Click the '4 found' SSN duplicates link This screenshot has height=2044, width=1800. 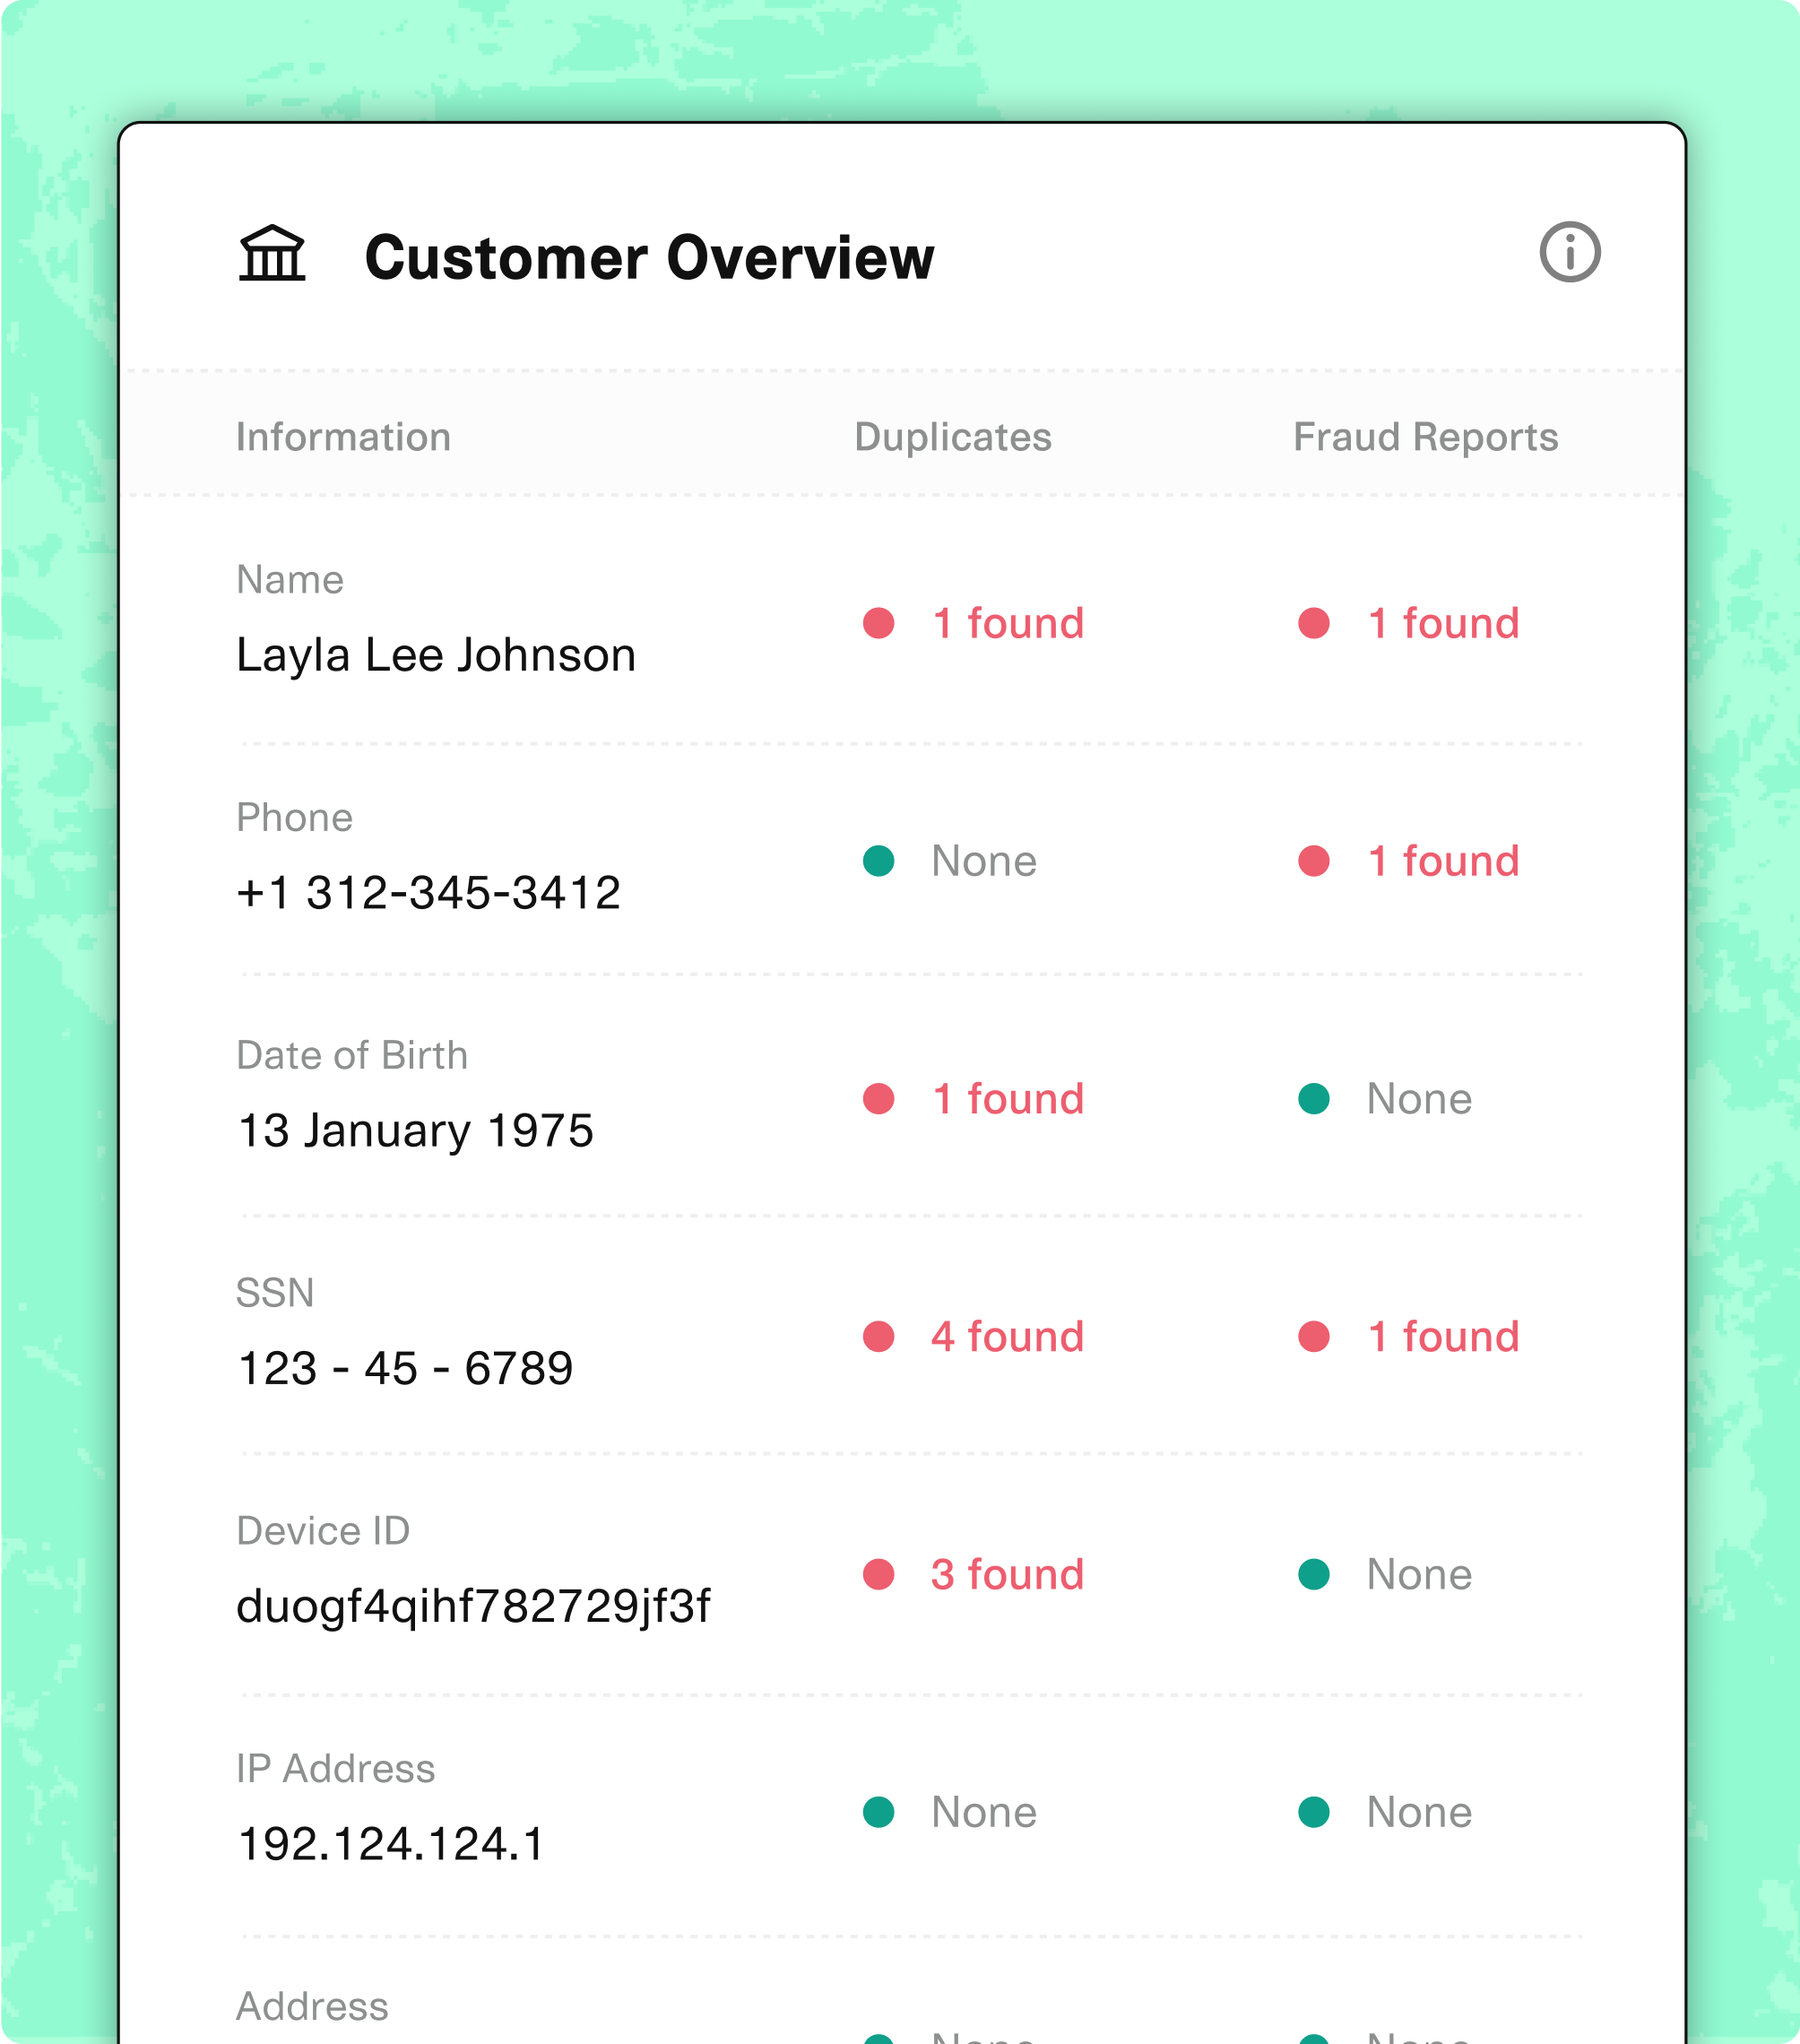click(1008, 1335)
